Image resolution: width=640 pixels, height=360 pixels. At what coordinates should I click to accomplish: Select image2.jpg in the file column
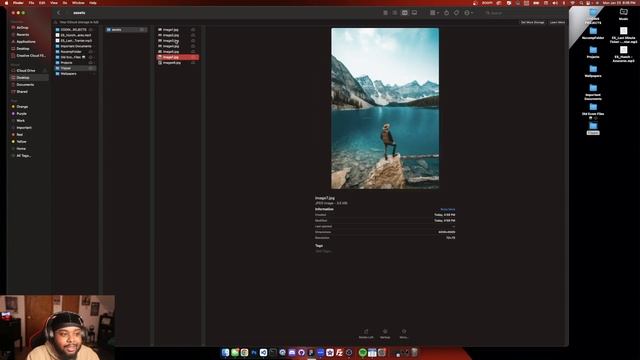177,35
